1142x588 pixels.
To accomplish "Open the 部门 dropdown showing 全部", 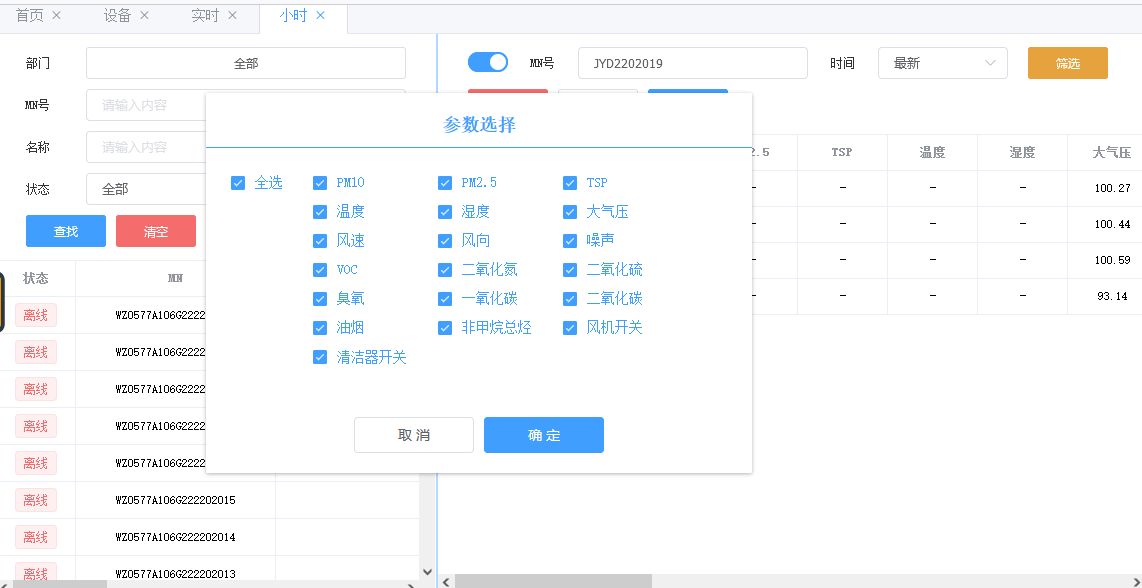I will coord(246,63).
